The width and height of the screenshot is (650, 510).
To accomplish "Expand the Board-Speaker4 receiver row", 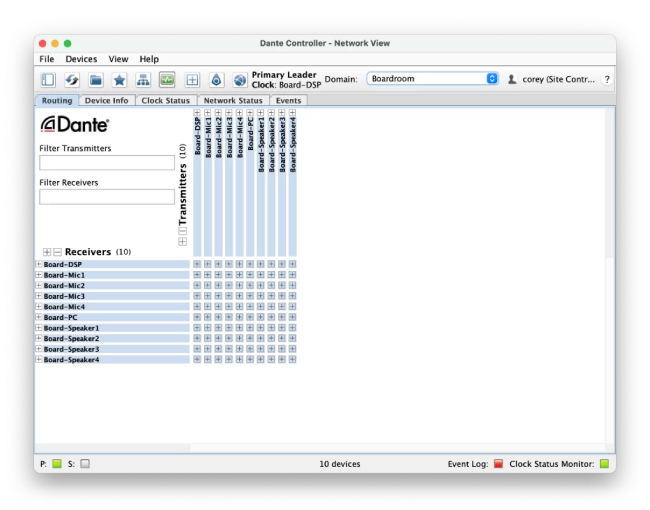I will pos(39,360).
